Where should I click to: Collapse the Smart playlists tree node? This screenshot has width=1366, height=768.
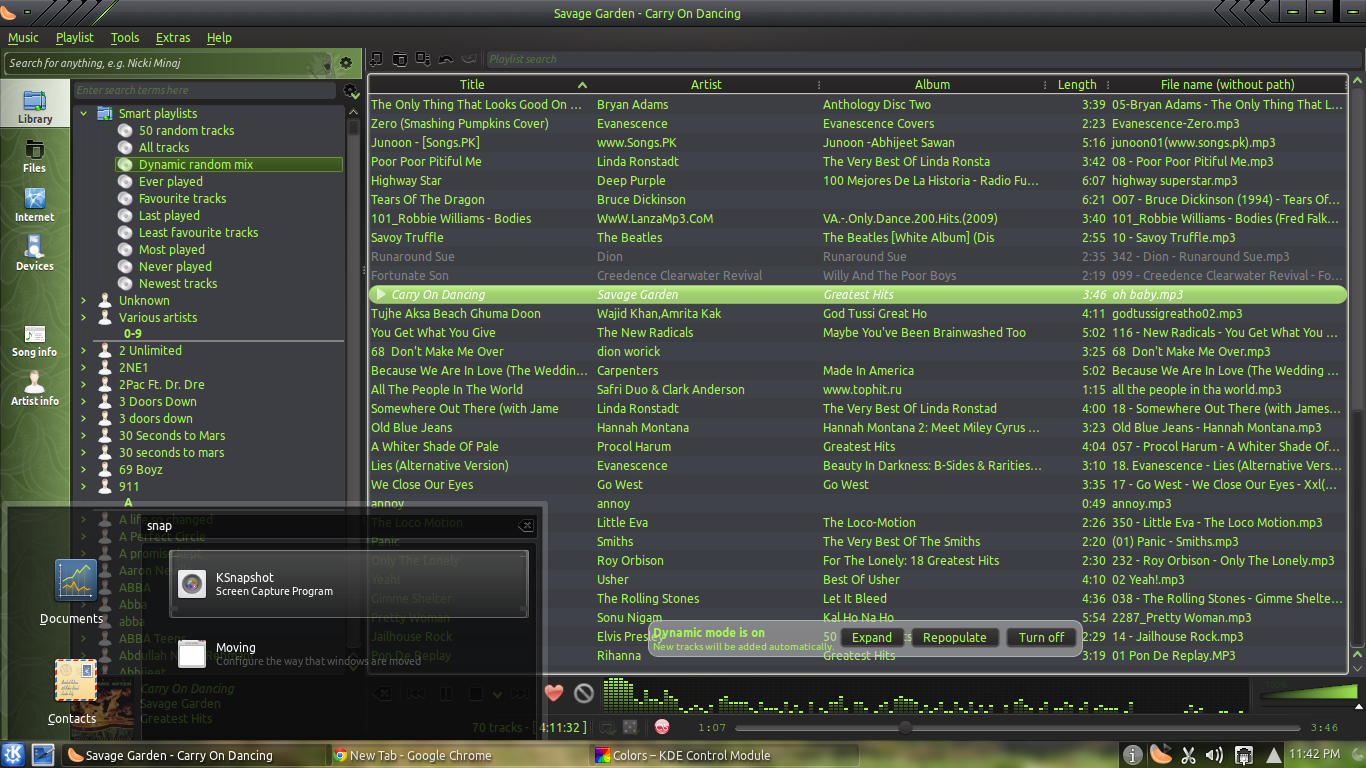(84, 113)
